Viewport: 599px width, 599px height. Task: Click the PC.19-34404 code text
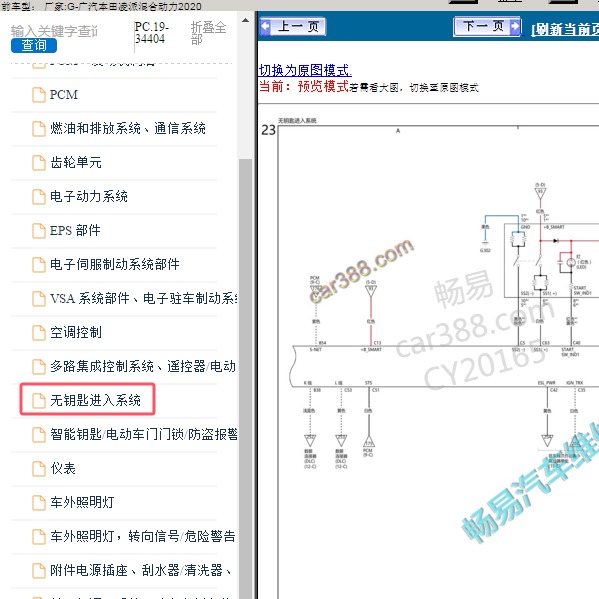click(151, 33)
